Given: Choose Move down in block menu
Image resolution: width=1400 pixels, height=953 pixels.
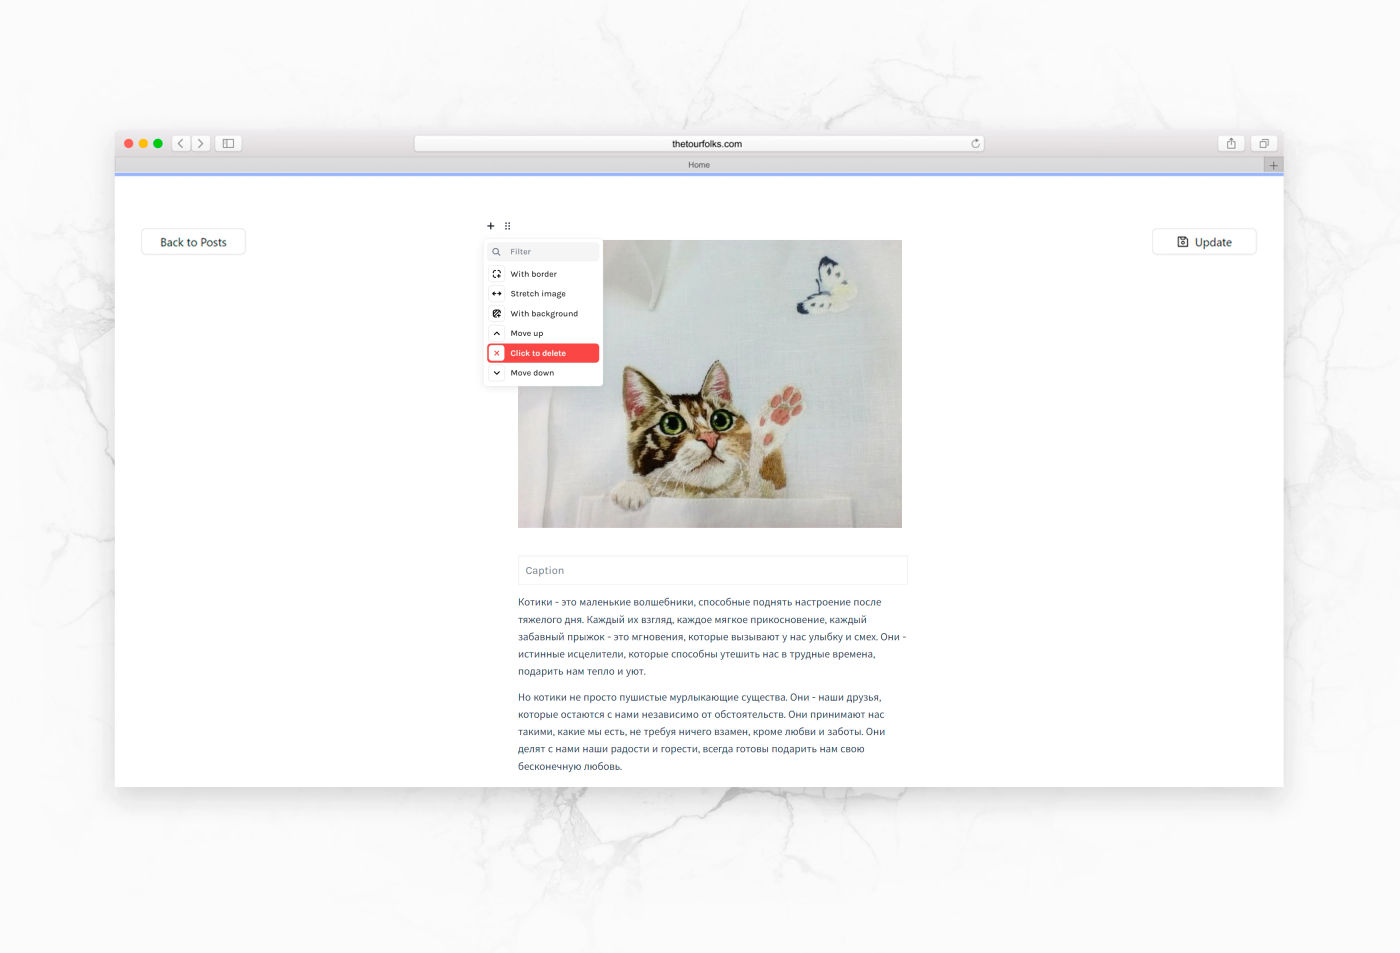Looking at the screenshot, I should 543,373.
